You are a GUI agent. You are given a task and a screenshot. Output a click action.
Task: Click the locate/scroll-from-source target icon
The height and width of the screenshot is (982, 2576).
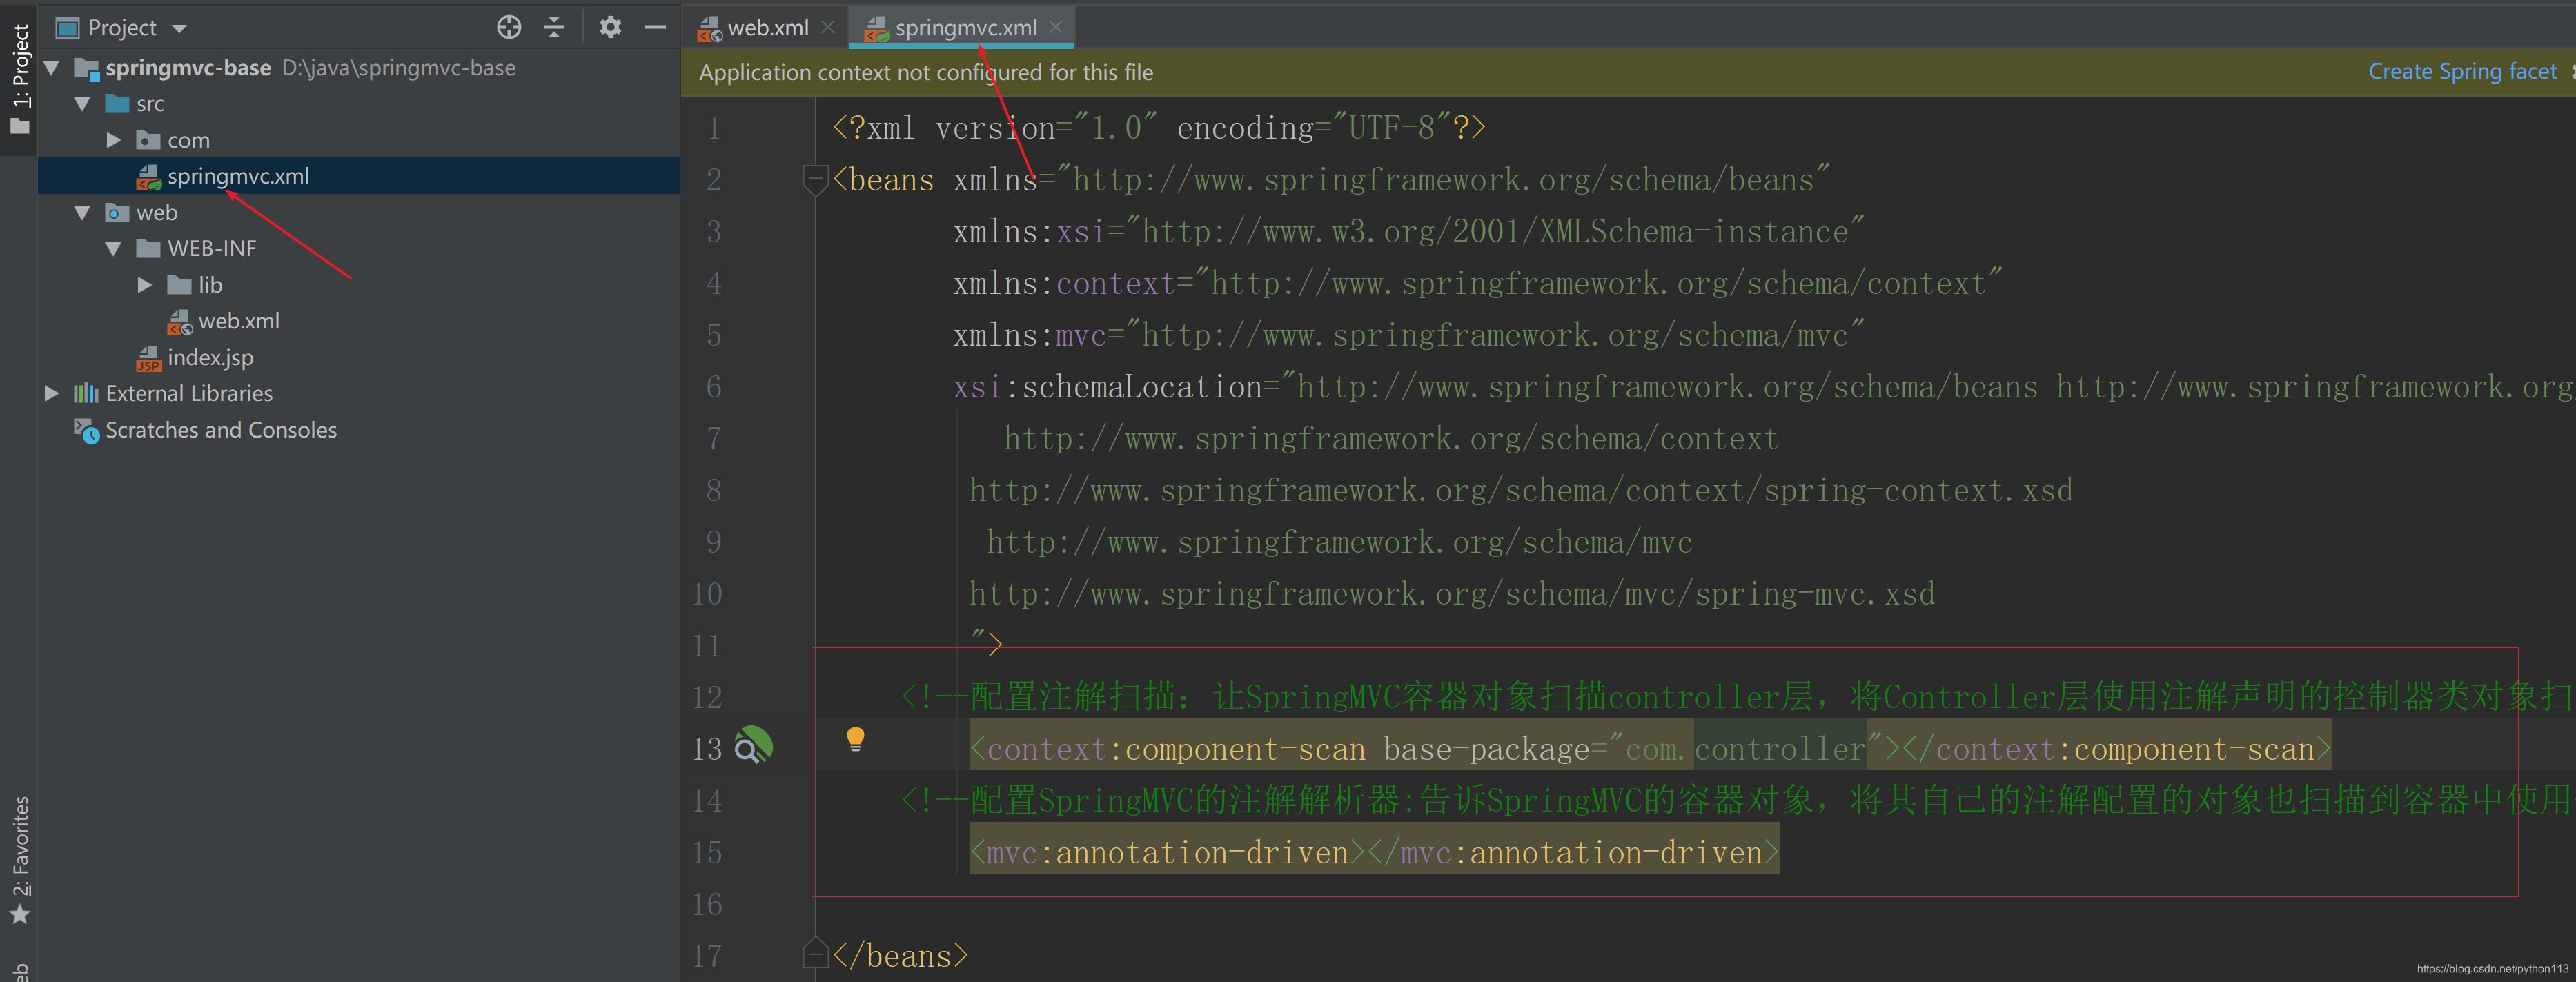tap(509, 27)
